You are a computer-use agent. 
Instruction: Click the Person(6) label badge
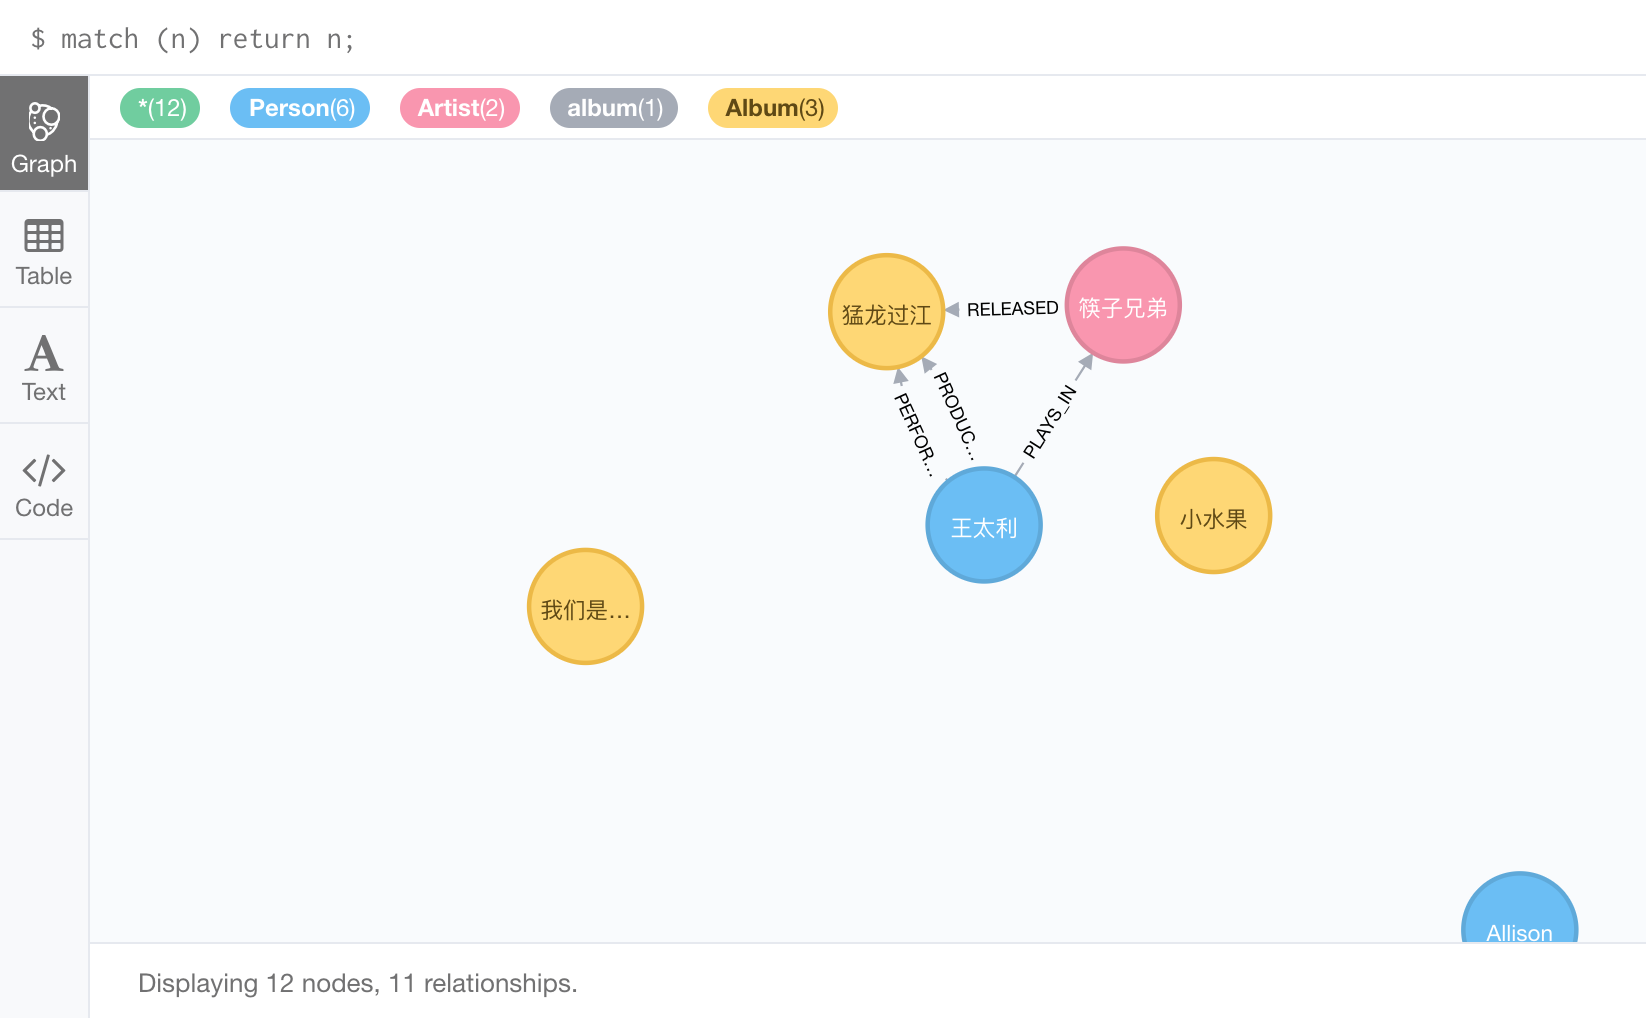(300, 108)
